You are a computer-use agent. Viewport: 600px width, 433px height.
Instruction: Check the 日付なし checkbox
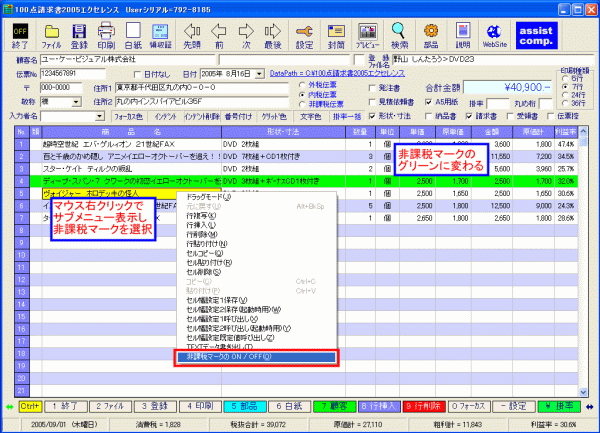pos(137,74)
